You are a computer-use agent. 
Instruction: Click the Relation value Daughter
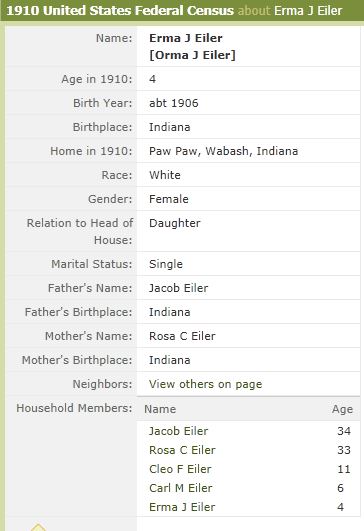point(175,223)
